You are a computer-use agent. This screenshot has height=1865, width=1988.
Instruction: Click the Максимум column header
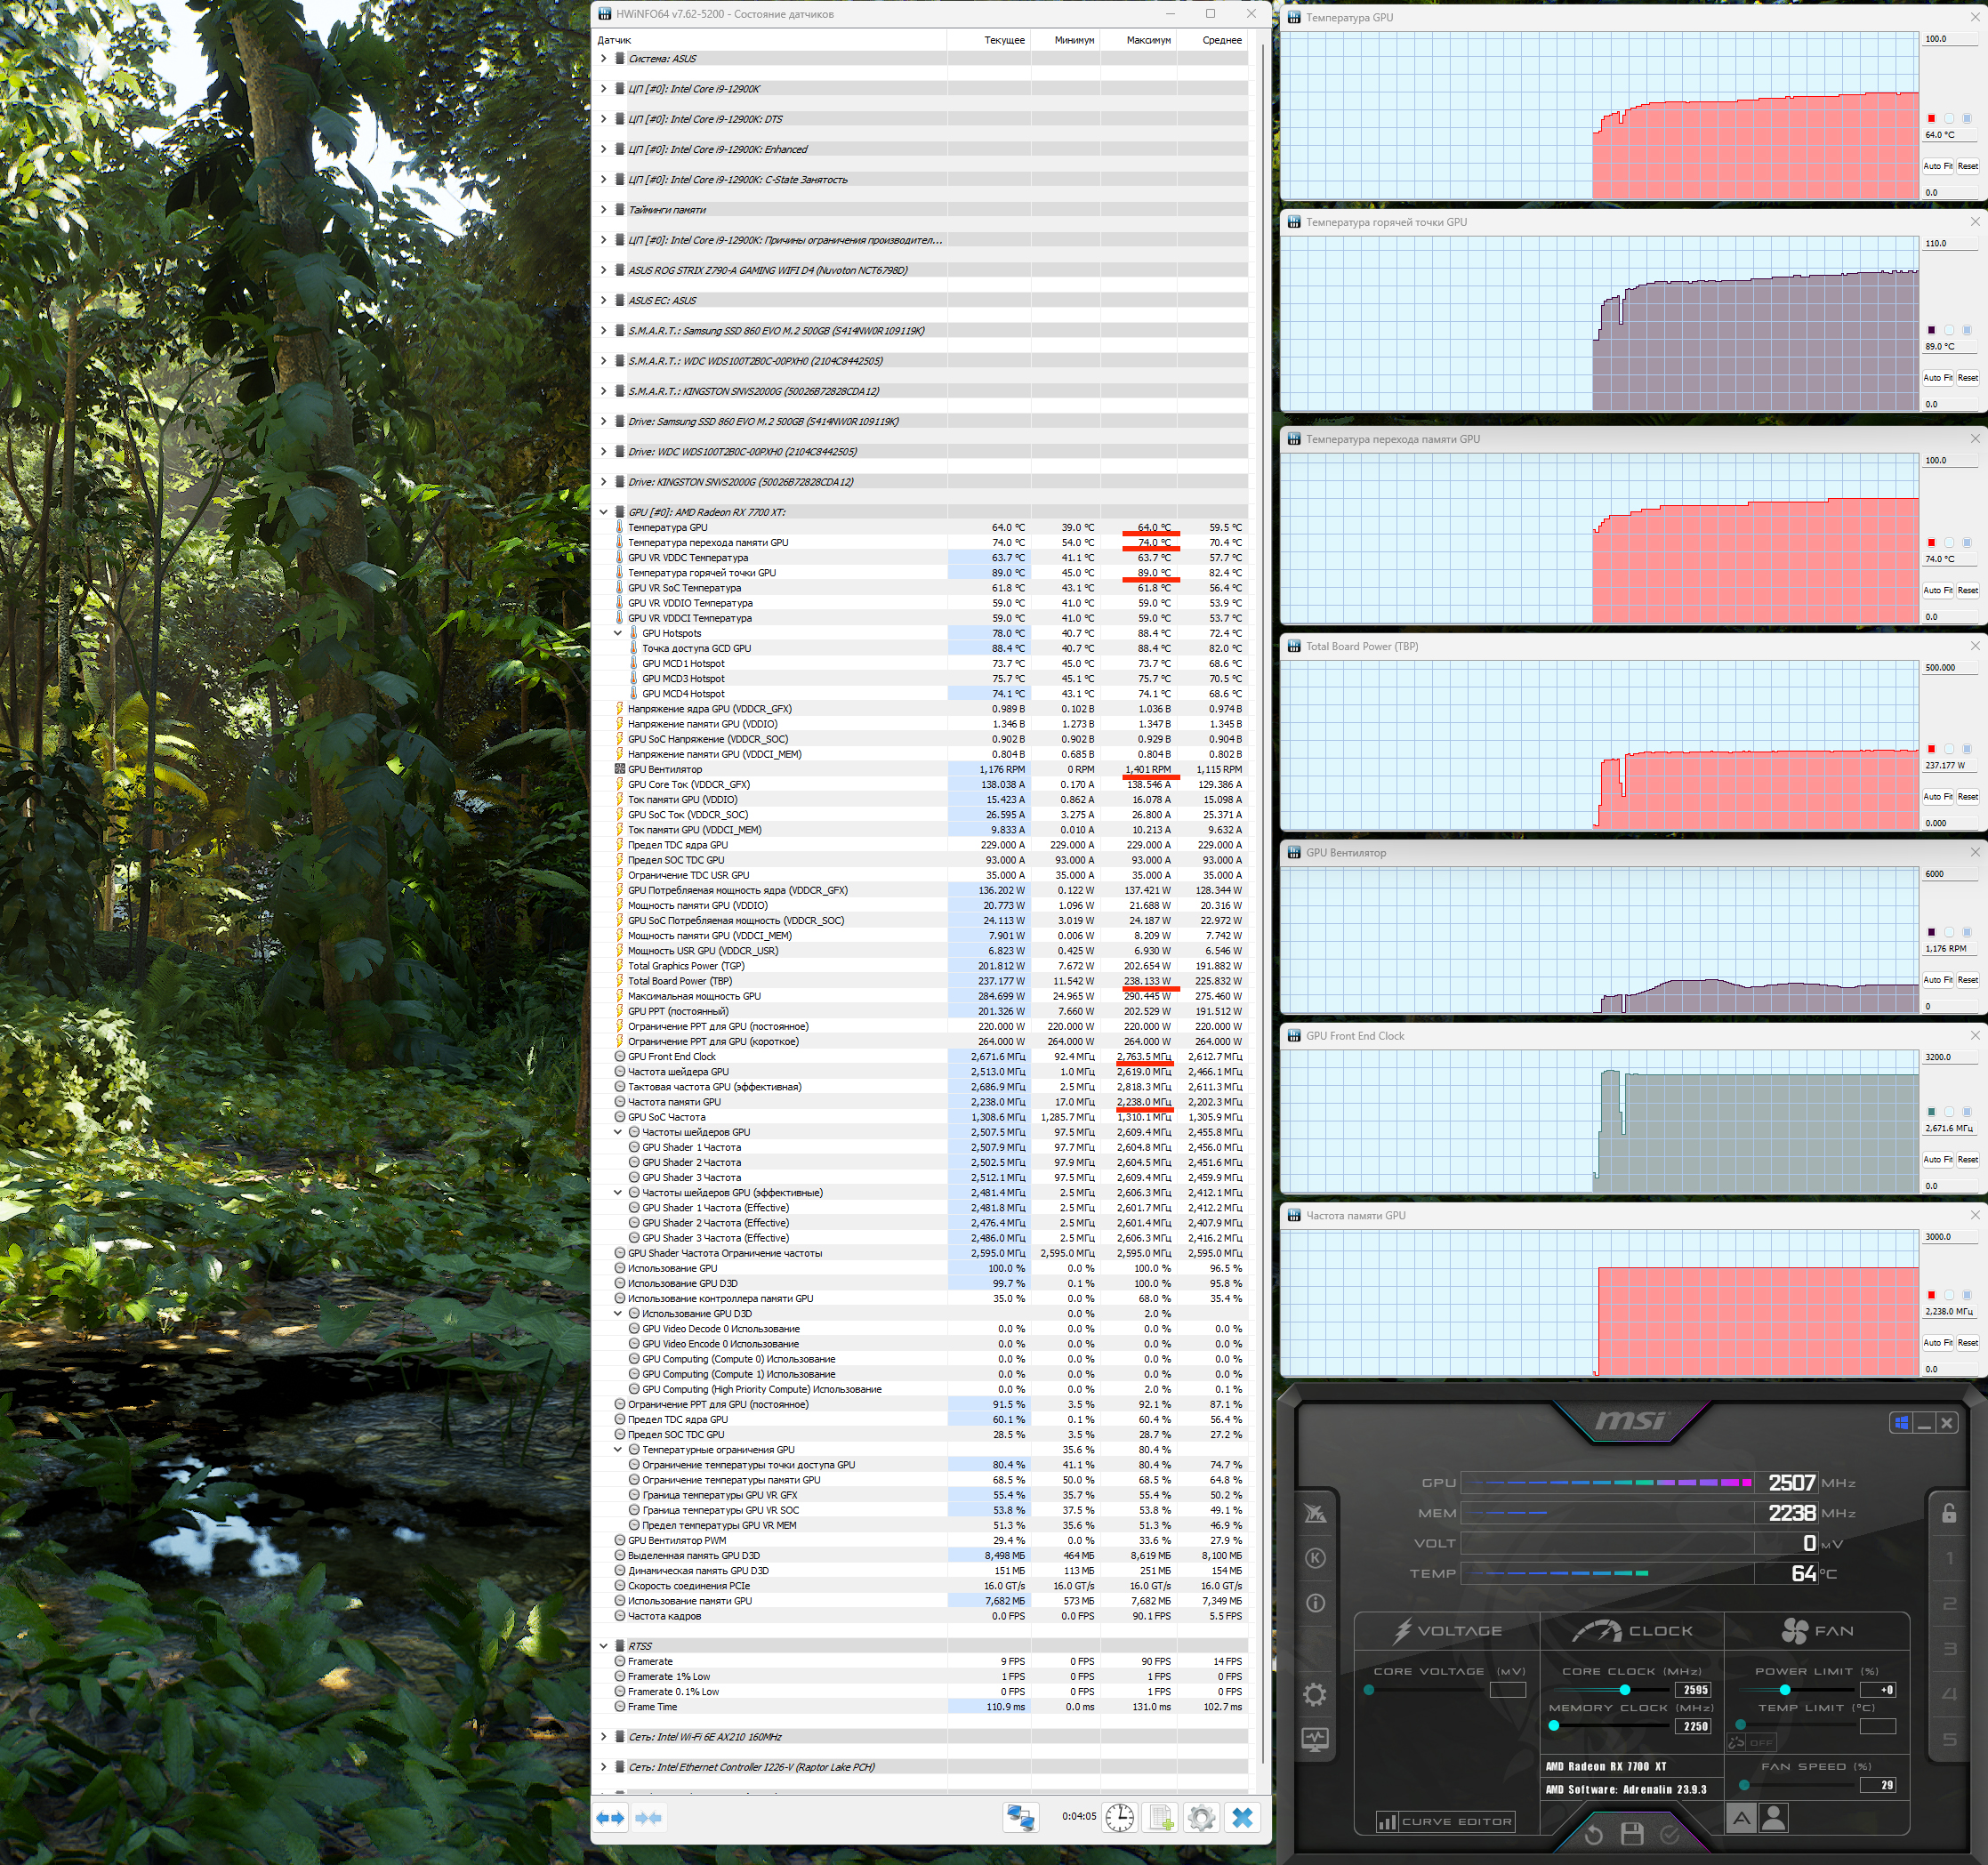(x=1147, y=40)
